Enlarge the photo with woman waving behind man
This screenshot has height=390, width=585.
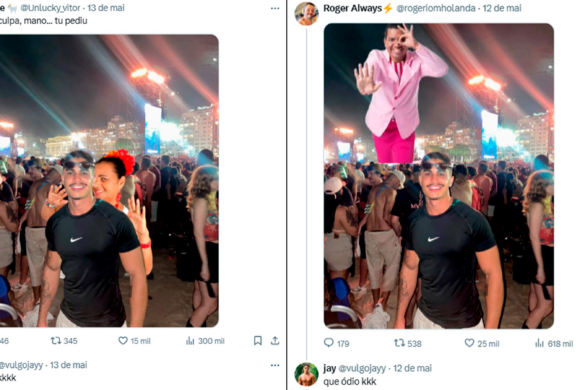click(109, 181)
